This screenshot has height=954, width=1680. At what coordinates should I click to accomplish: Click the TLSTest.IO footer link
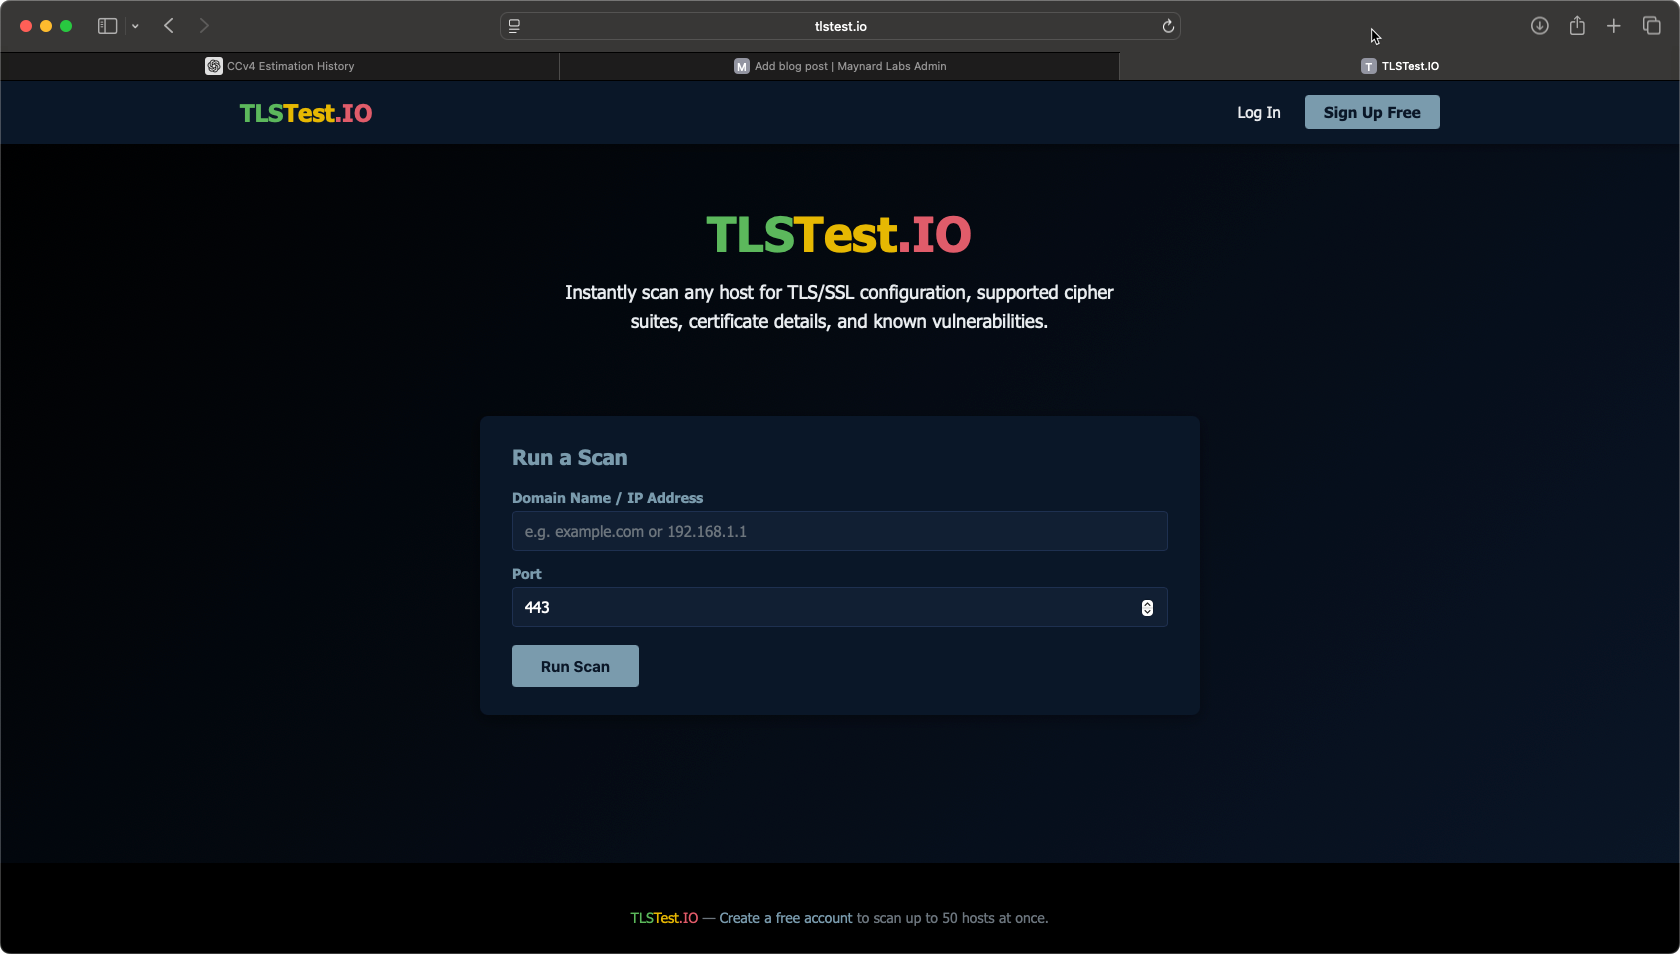point(664,918)
